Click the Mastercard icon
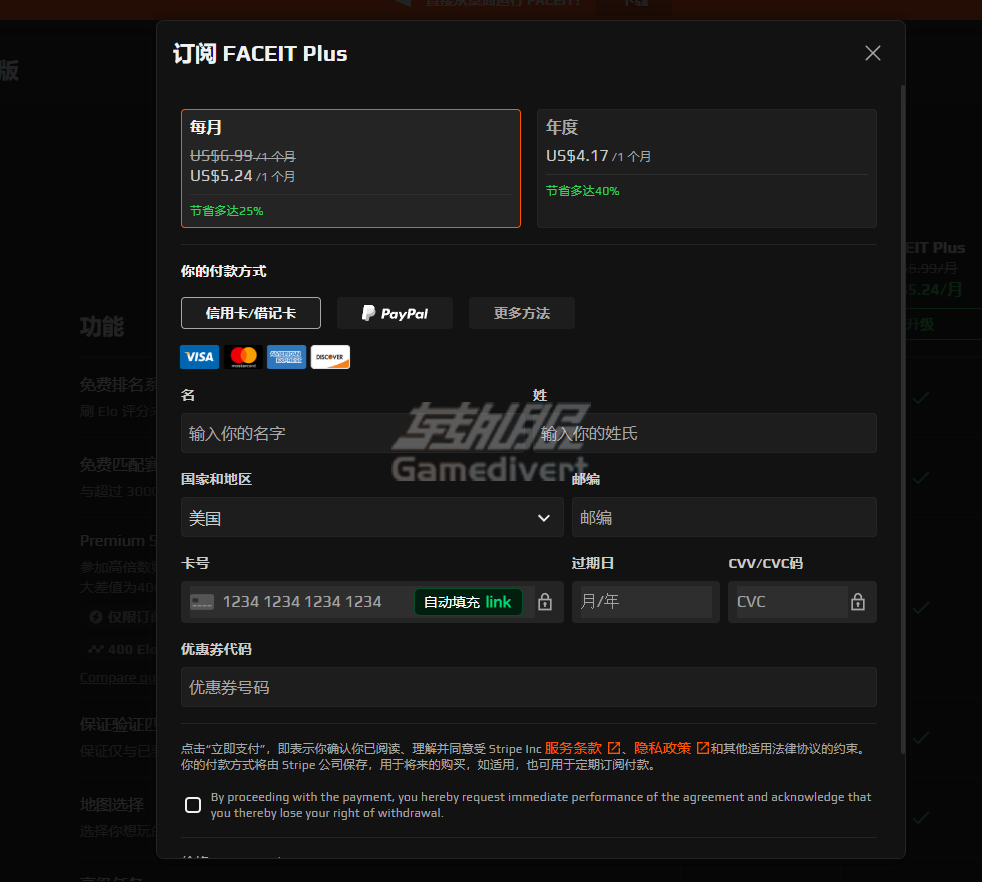The height and width of the screenshot is (882, 982). pos(242,357)
